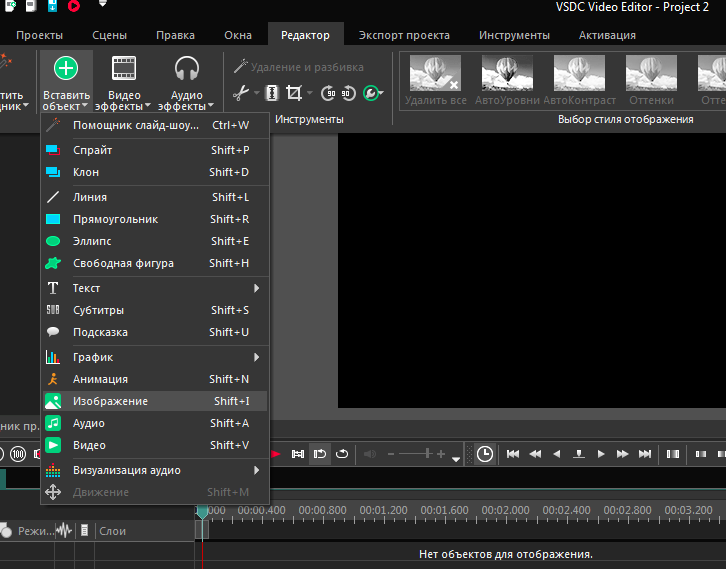Expand the crop tool options arrow

310,93
